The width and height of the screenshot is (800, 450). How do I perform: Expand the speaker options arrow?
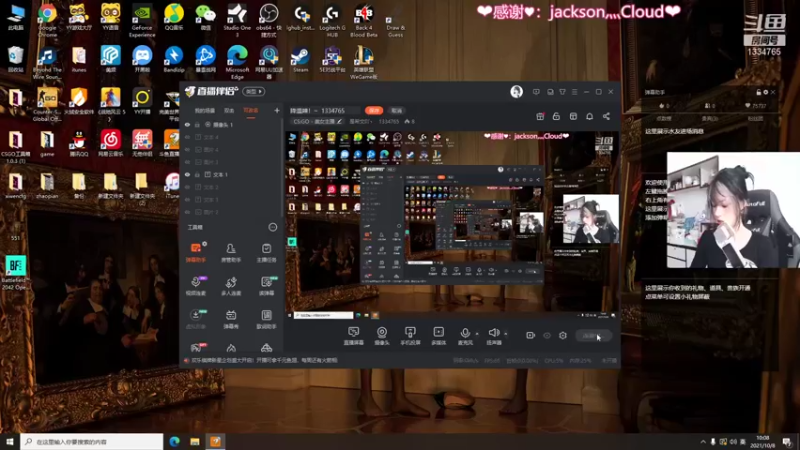(x=506, y=334)
